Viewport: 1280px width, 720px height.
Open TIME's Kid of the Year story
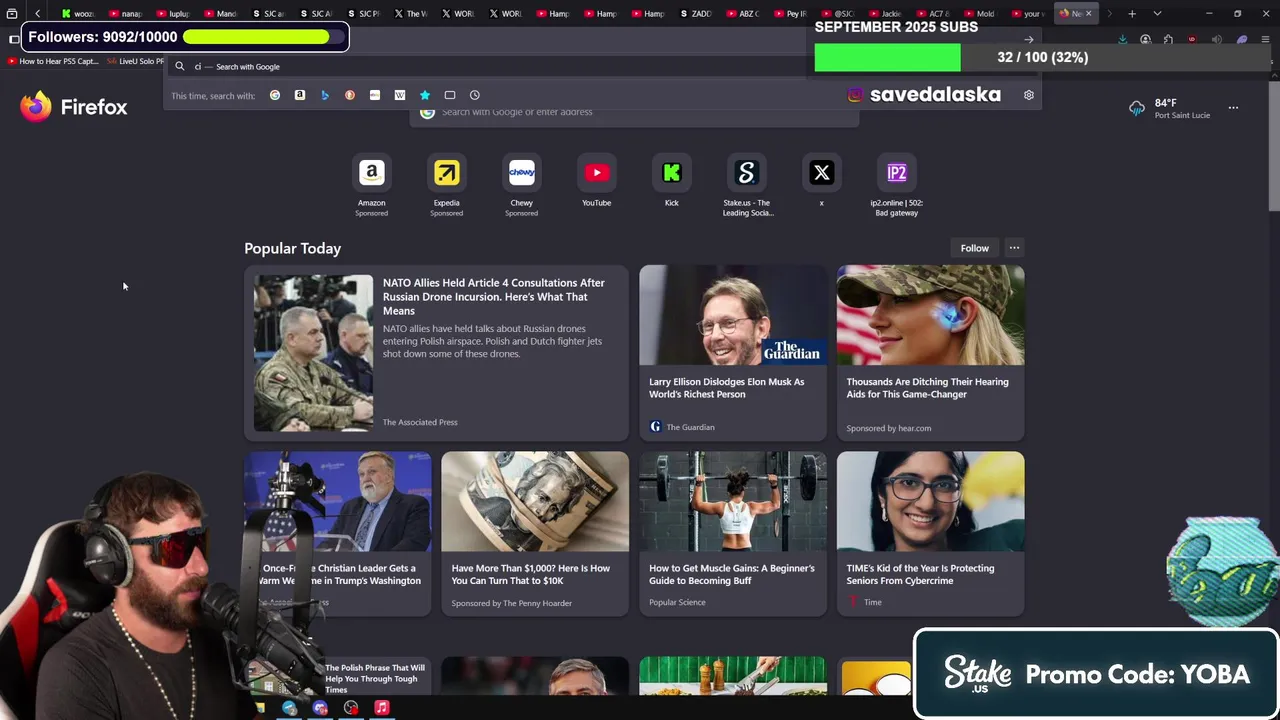pos(930,533)
